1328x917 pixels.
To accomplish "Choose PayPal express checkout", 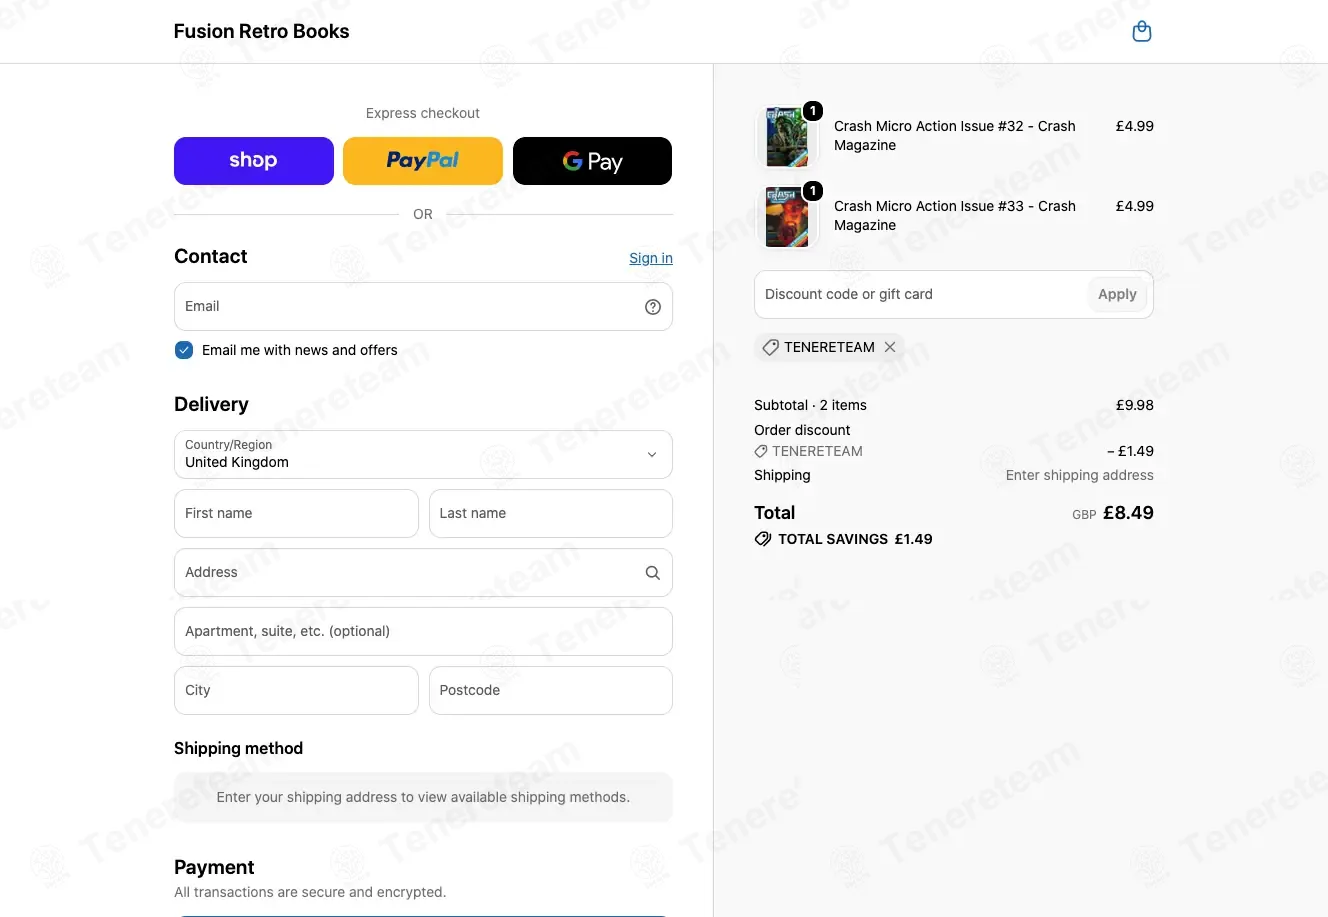I will coord(423,161).
